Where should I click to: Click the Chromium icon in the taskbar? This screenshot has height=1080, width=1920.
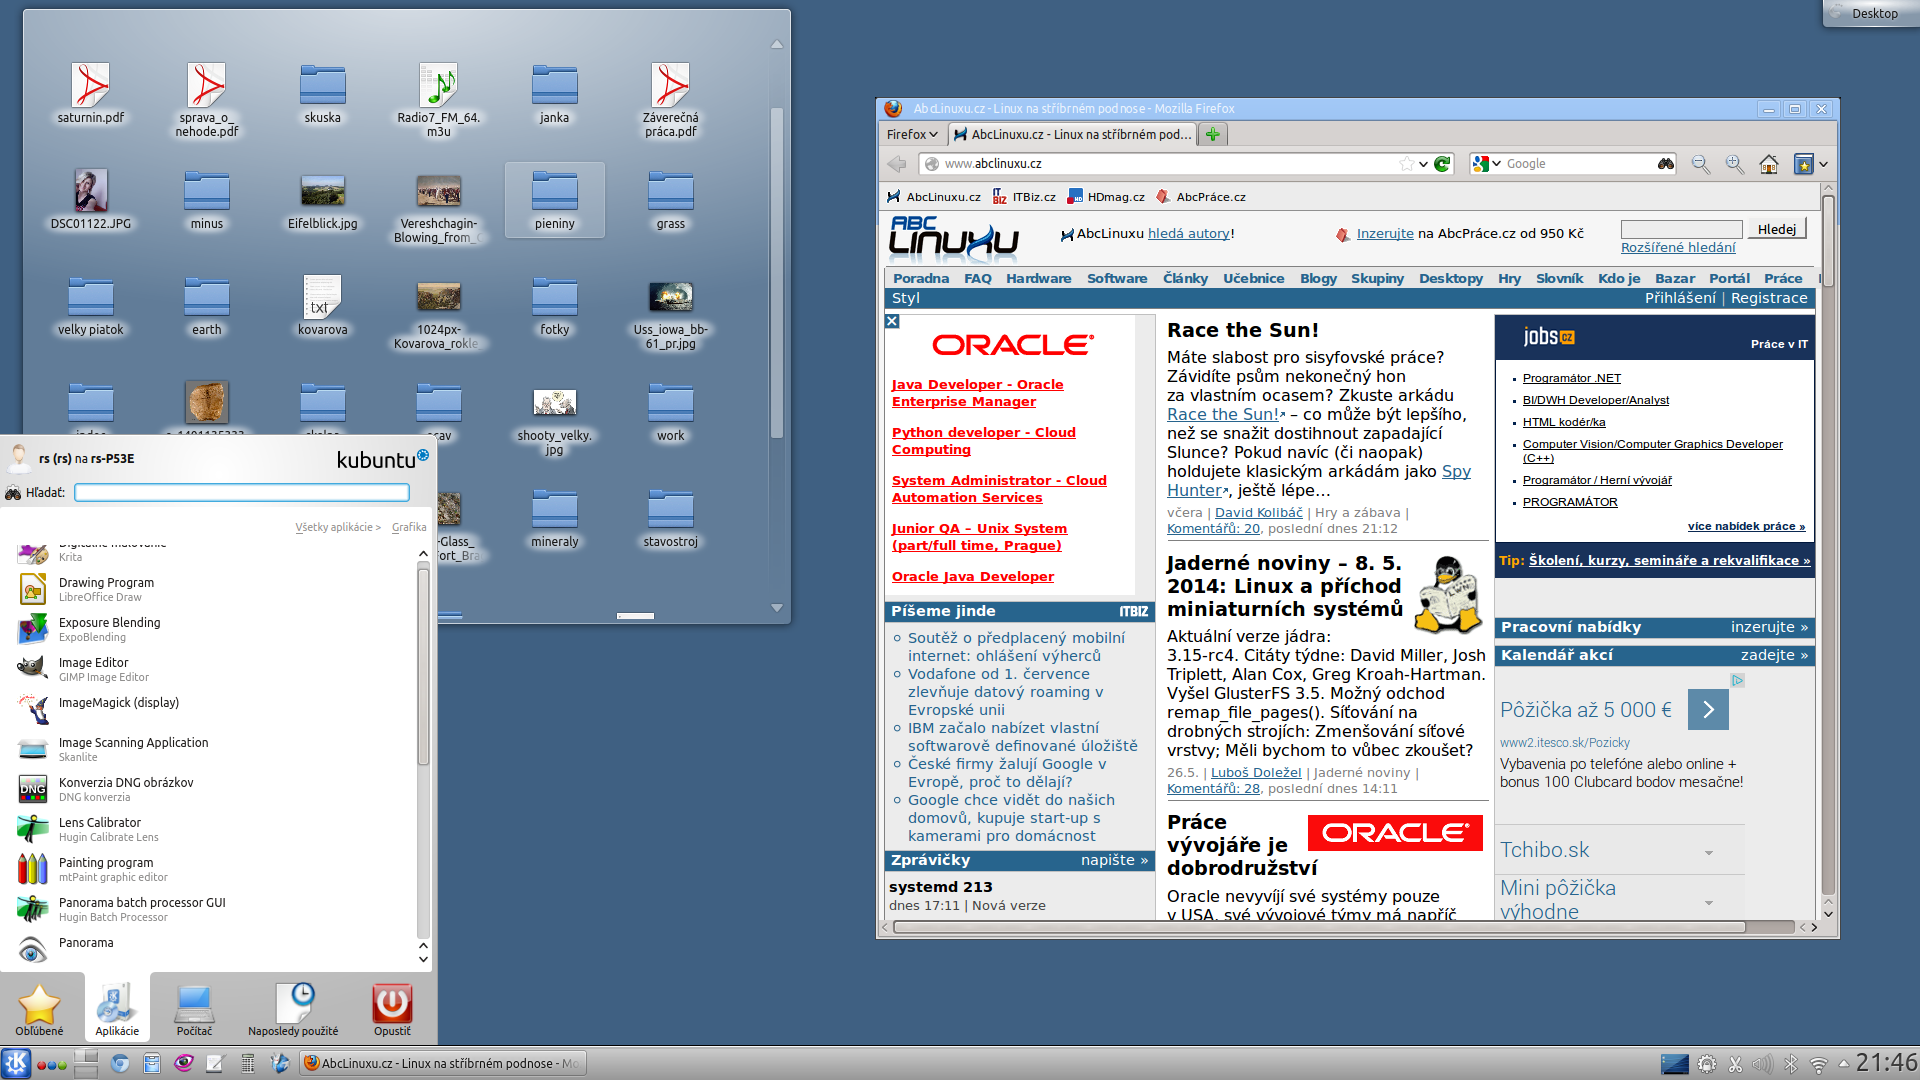coord(120,1063)
